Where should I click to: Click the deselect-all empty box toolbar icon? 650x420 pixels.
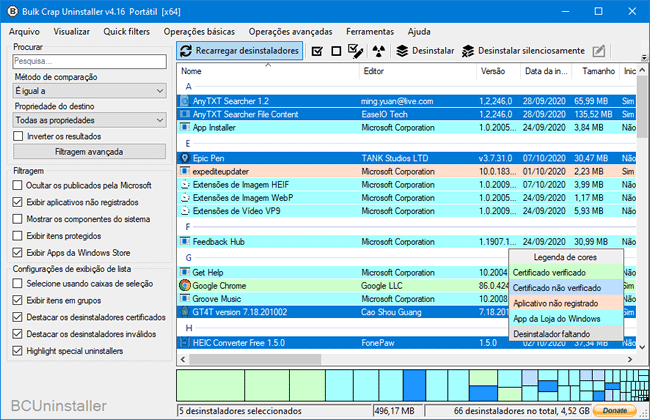coord(336,51)
